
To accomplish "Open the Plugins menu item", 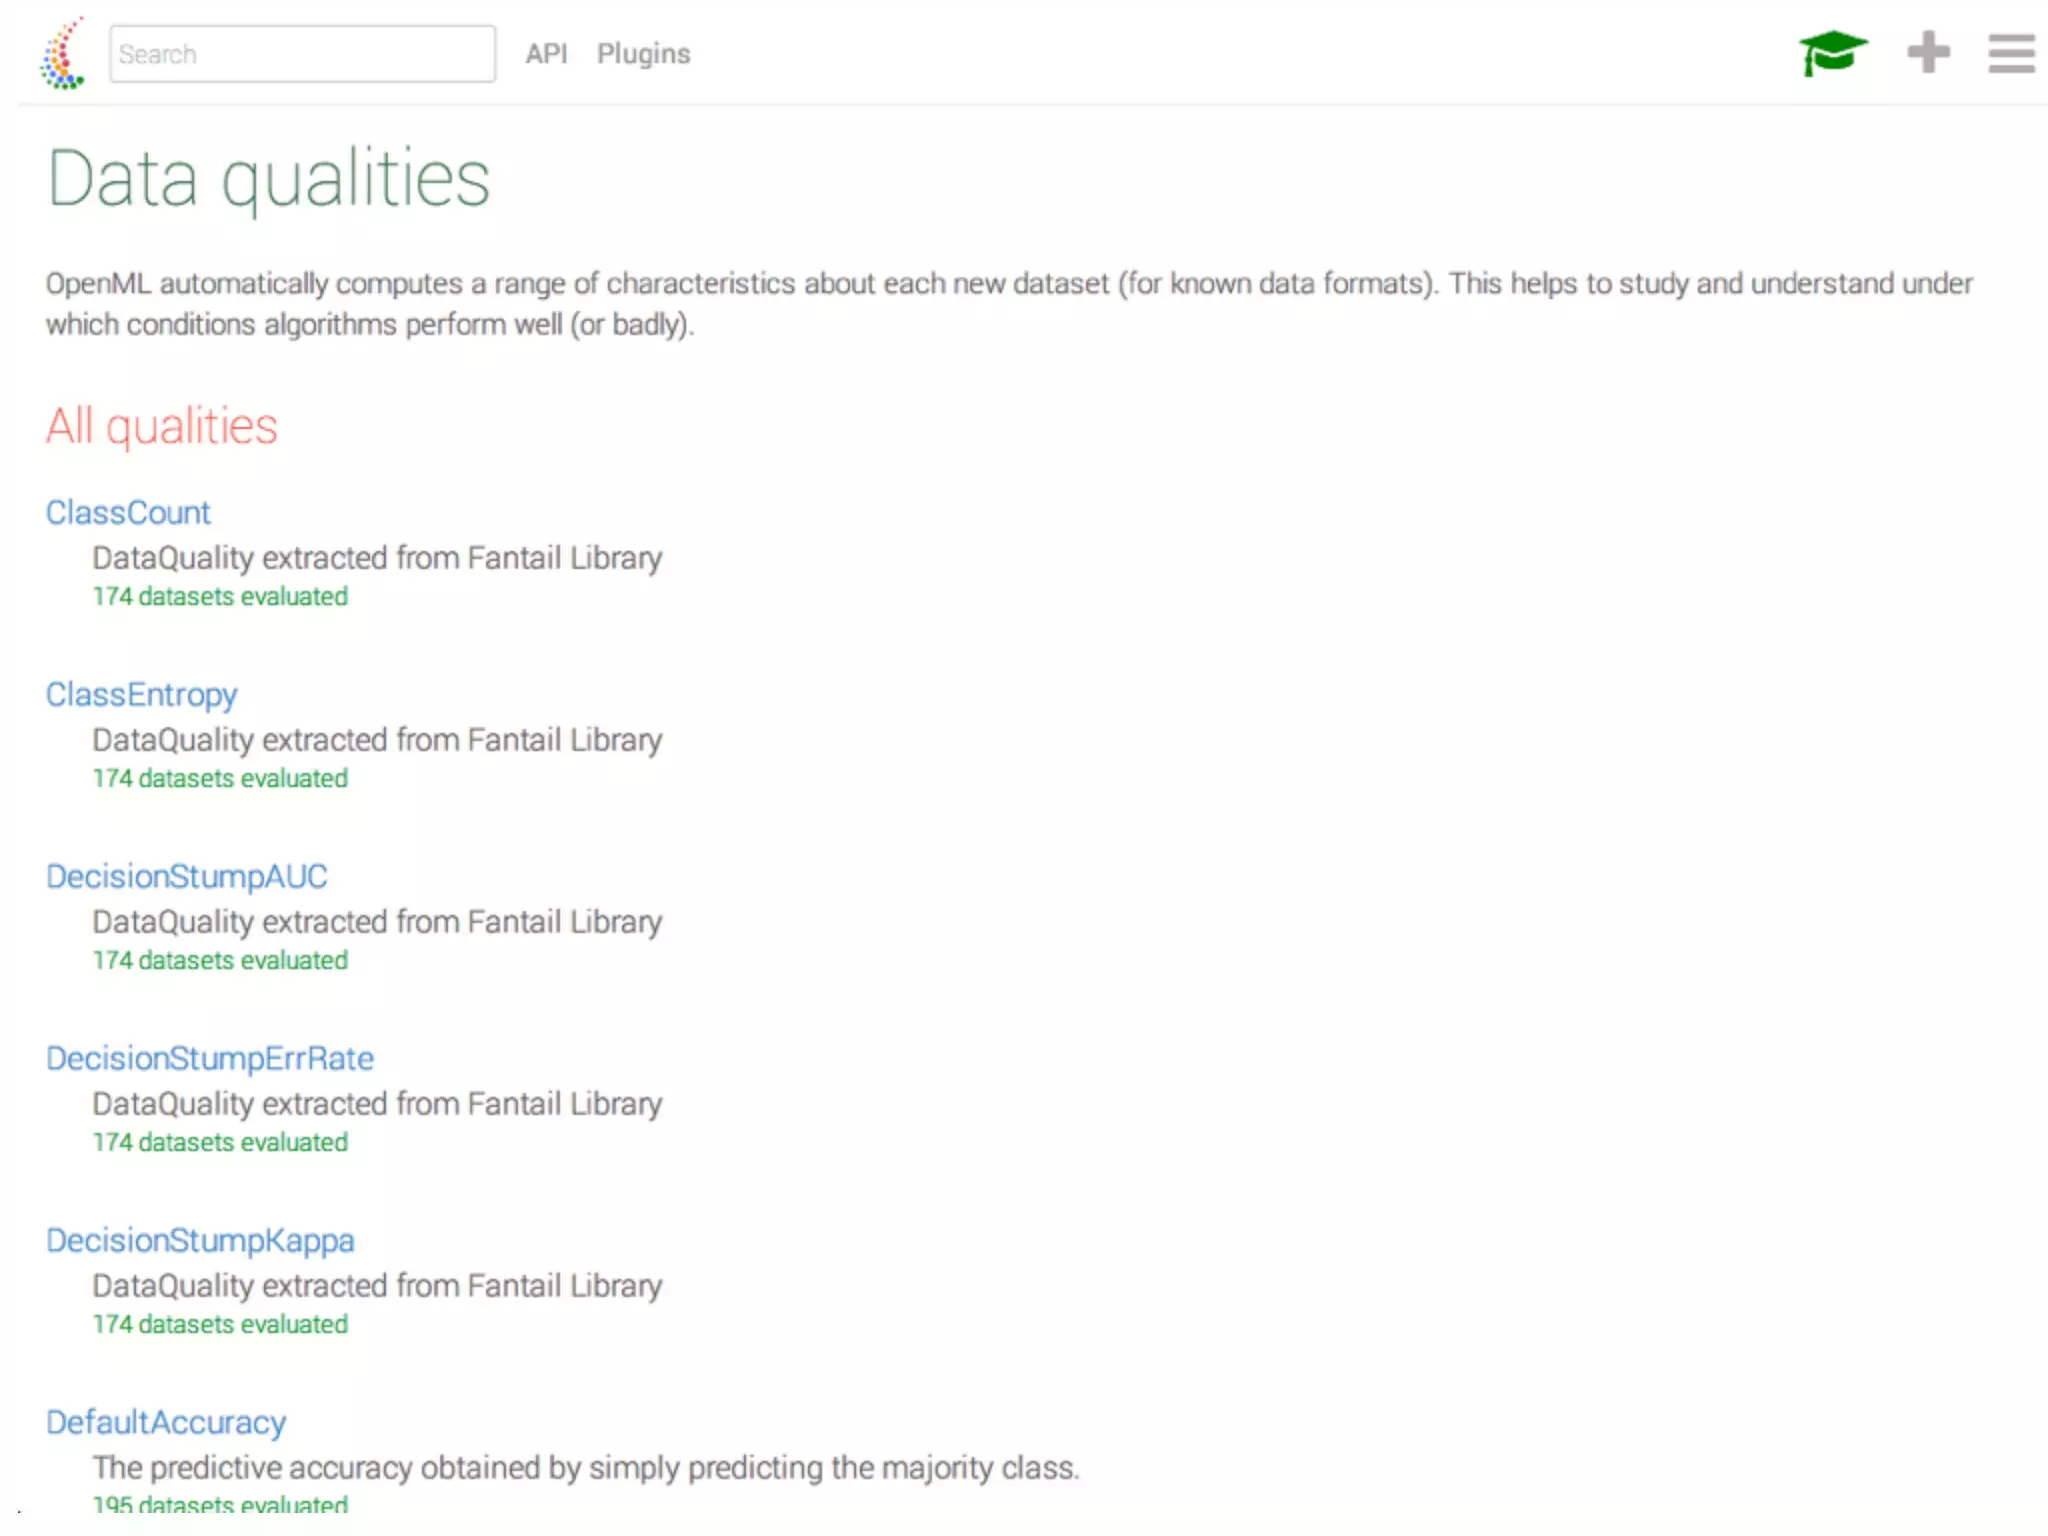I will coord(643,54).
